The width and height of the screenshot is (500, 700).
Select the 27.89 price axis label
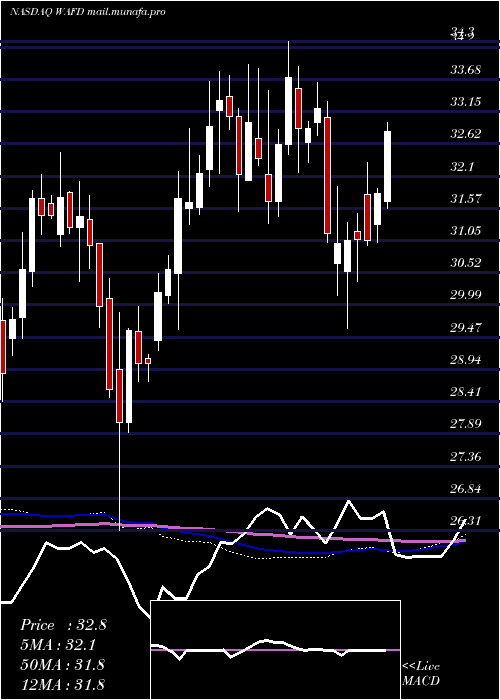click(465, 423)
